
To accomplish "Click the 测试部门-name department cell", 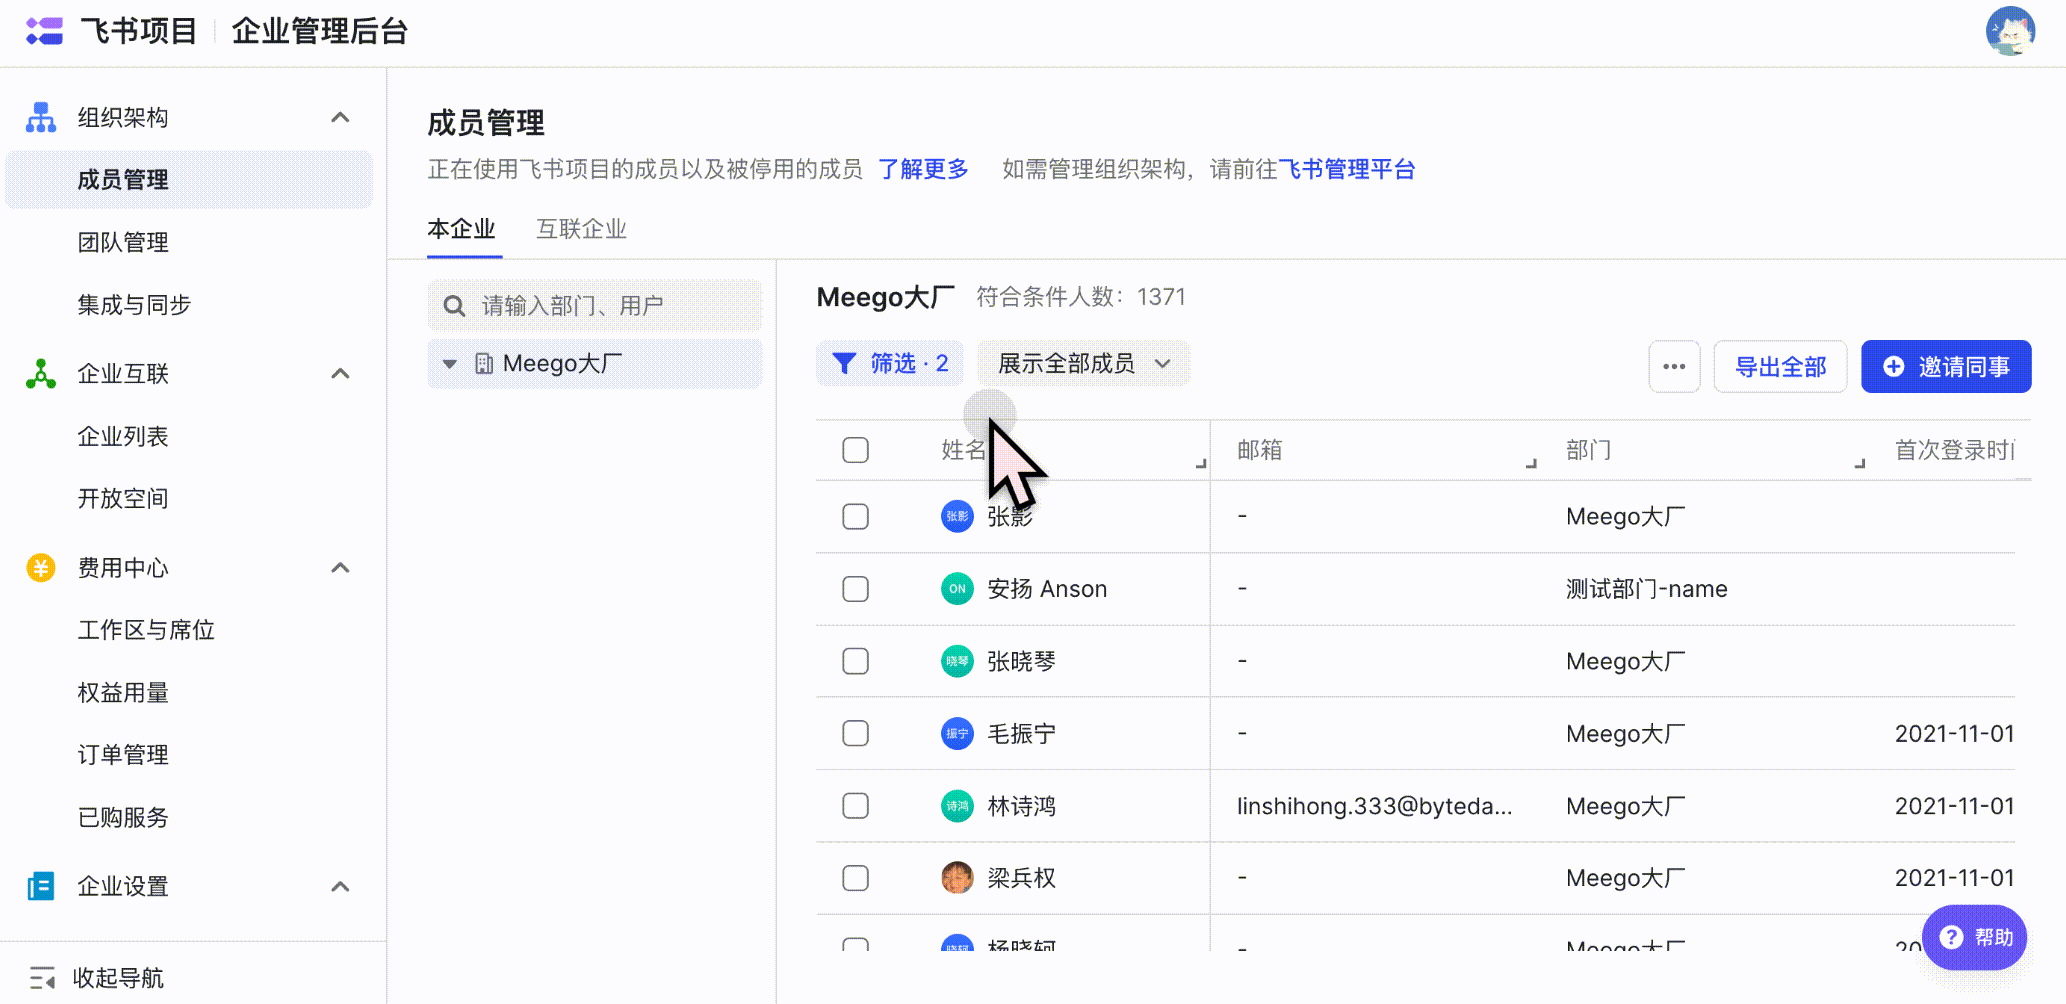I will click(x=1647, y=589).
